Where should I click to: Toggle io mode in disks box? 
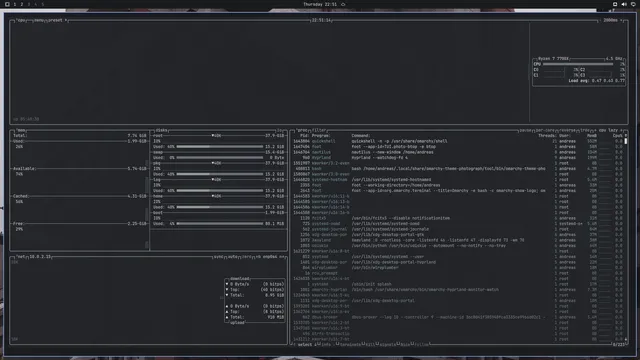pyautogui.click(x=280, y=130)
